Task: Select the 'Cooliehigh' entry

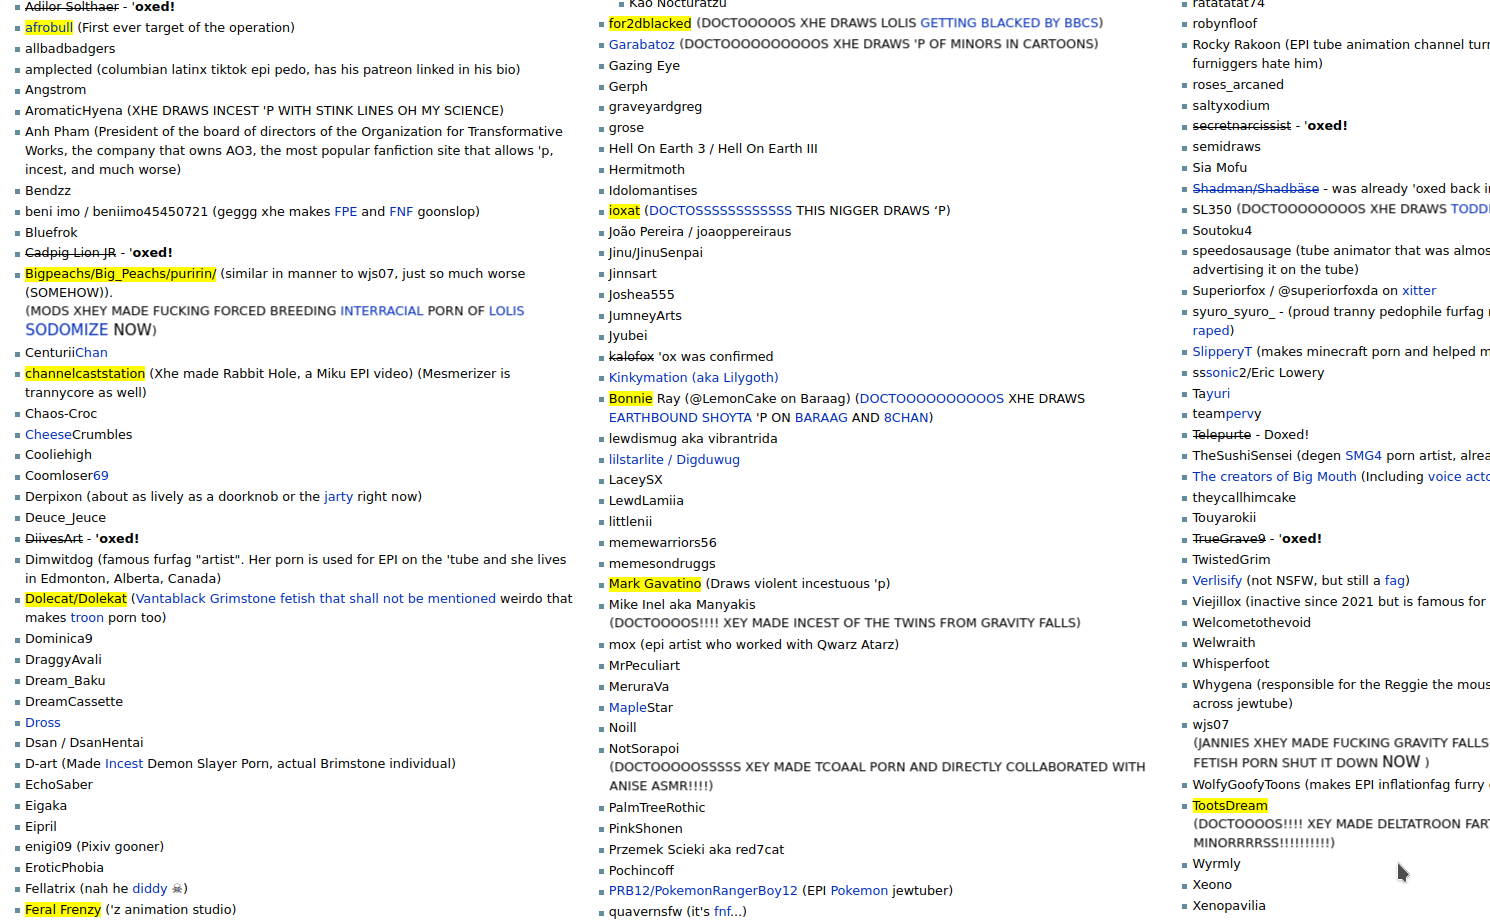Action: pos(58,454)
